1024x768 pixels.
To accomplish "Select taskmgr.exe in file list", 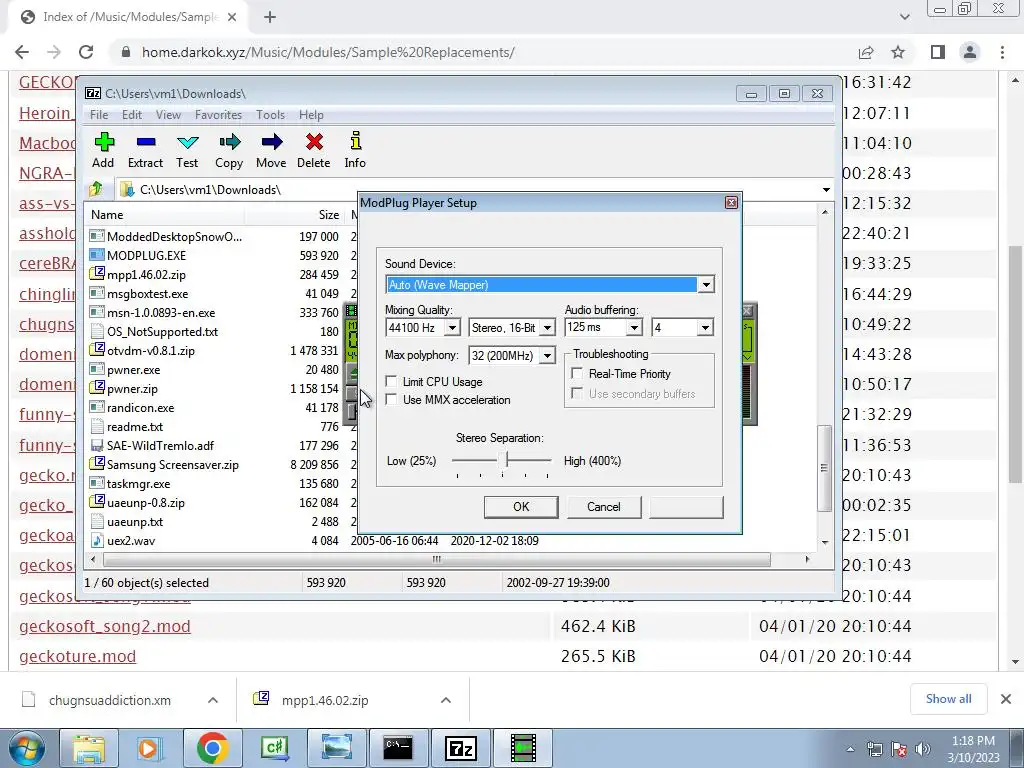I will [138, 484].
